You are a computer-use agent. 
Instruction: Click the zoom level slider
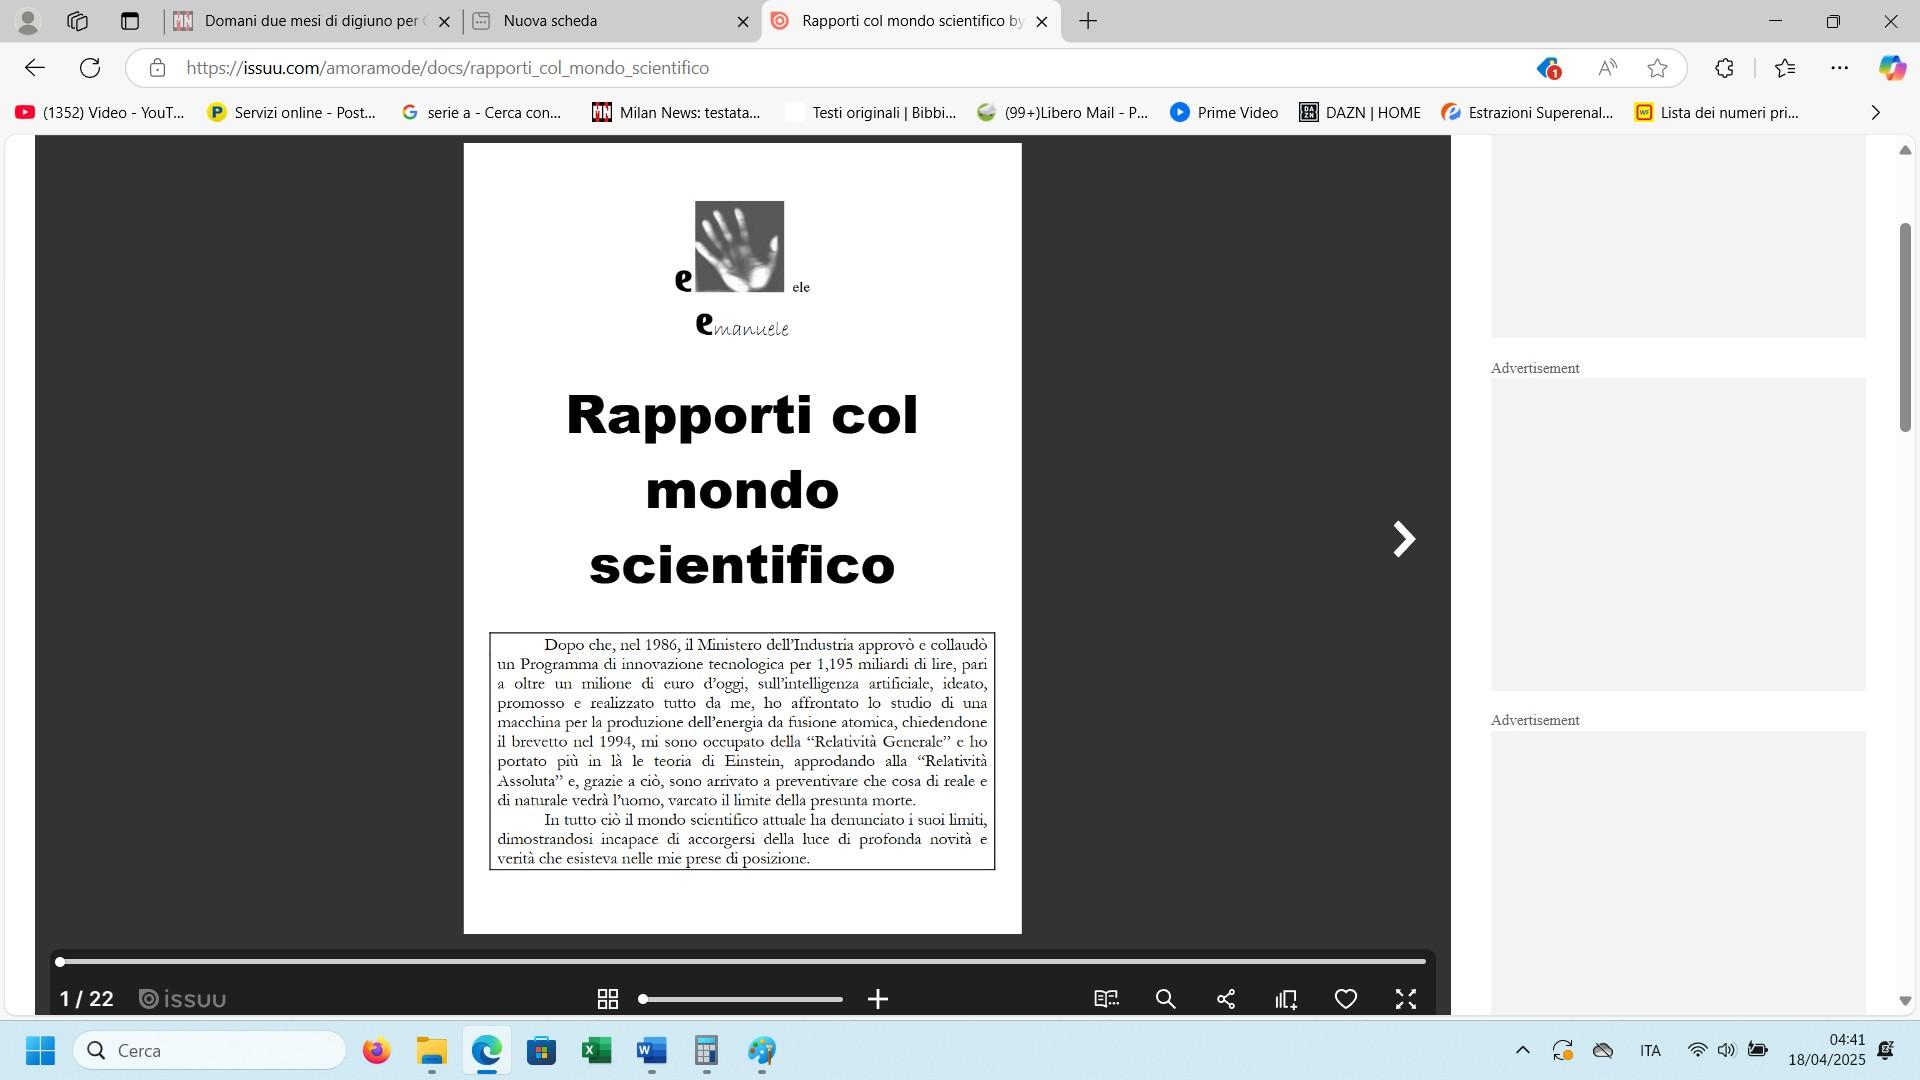coord(741,999)
